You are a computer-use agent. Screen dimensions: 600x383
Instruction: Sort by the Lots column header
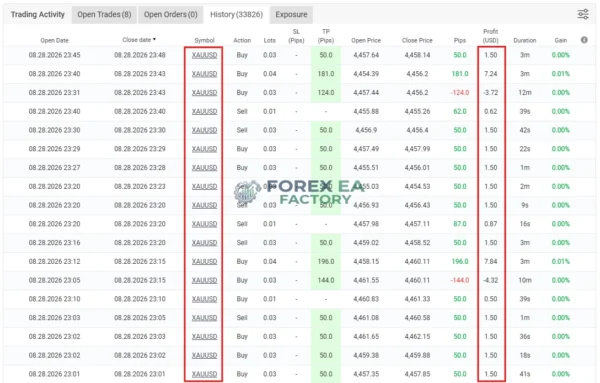pyautogui.click(x=269, y=40)
